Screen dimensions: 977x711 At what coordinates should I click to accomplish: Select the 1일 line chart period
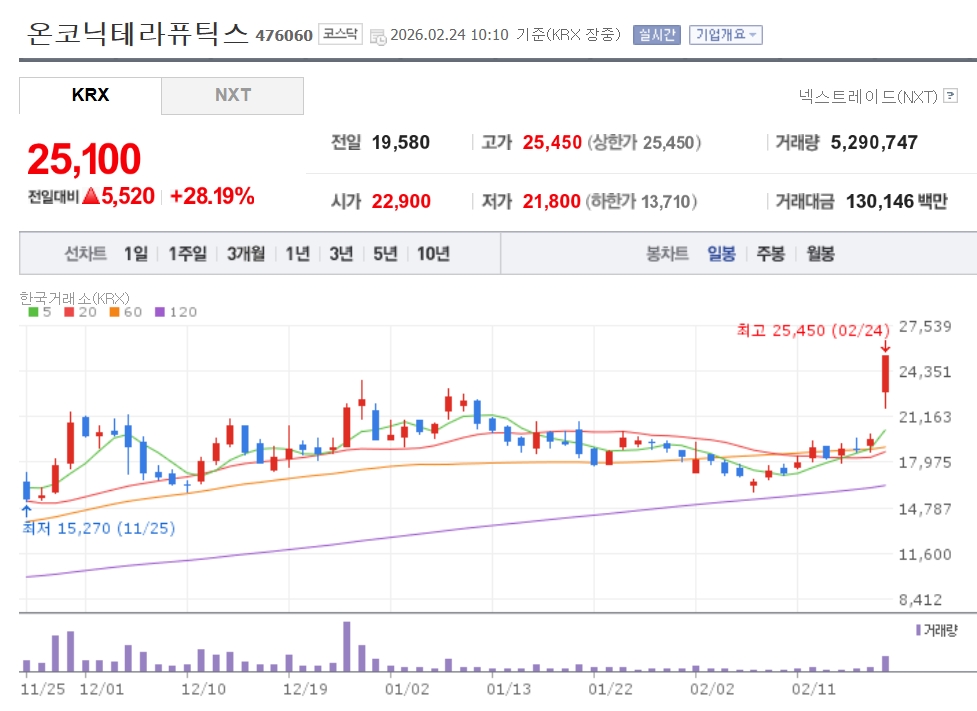[x=136, y=254]
